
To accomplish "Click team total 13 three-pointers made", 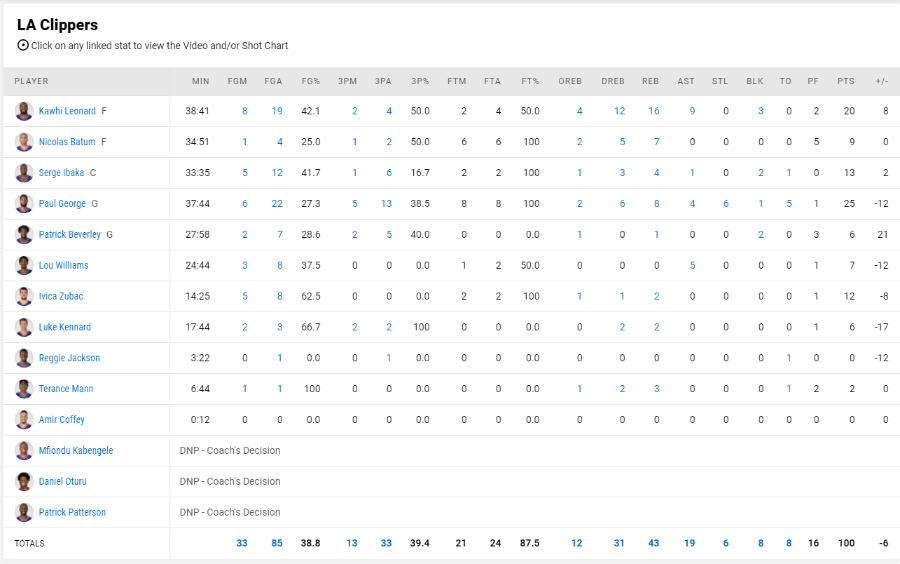I will coord(352,543).
